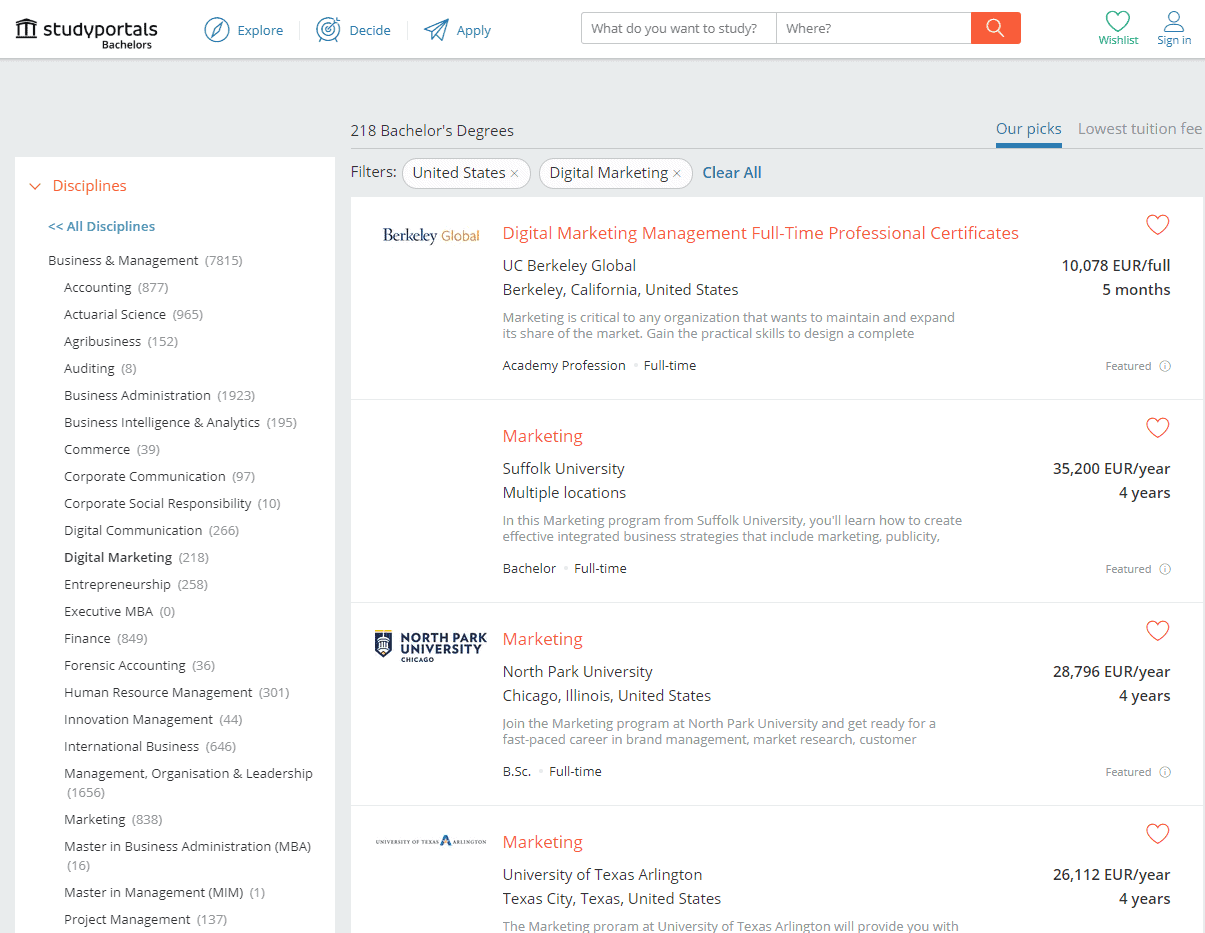Click the Sign in person icon

(x=1173, y=23)
